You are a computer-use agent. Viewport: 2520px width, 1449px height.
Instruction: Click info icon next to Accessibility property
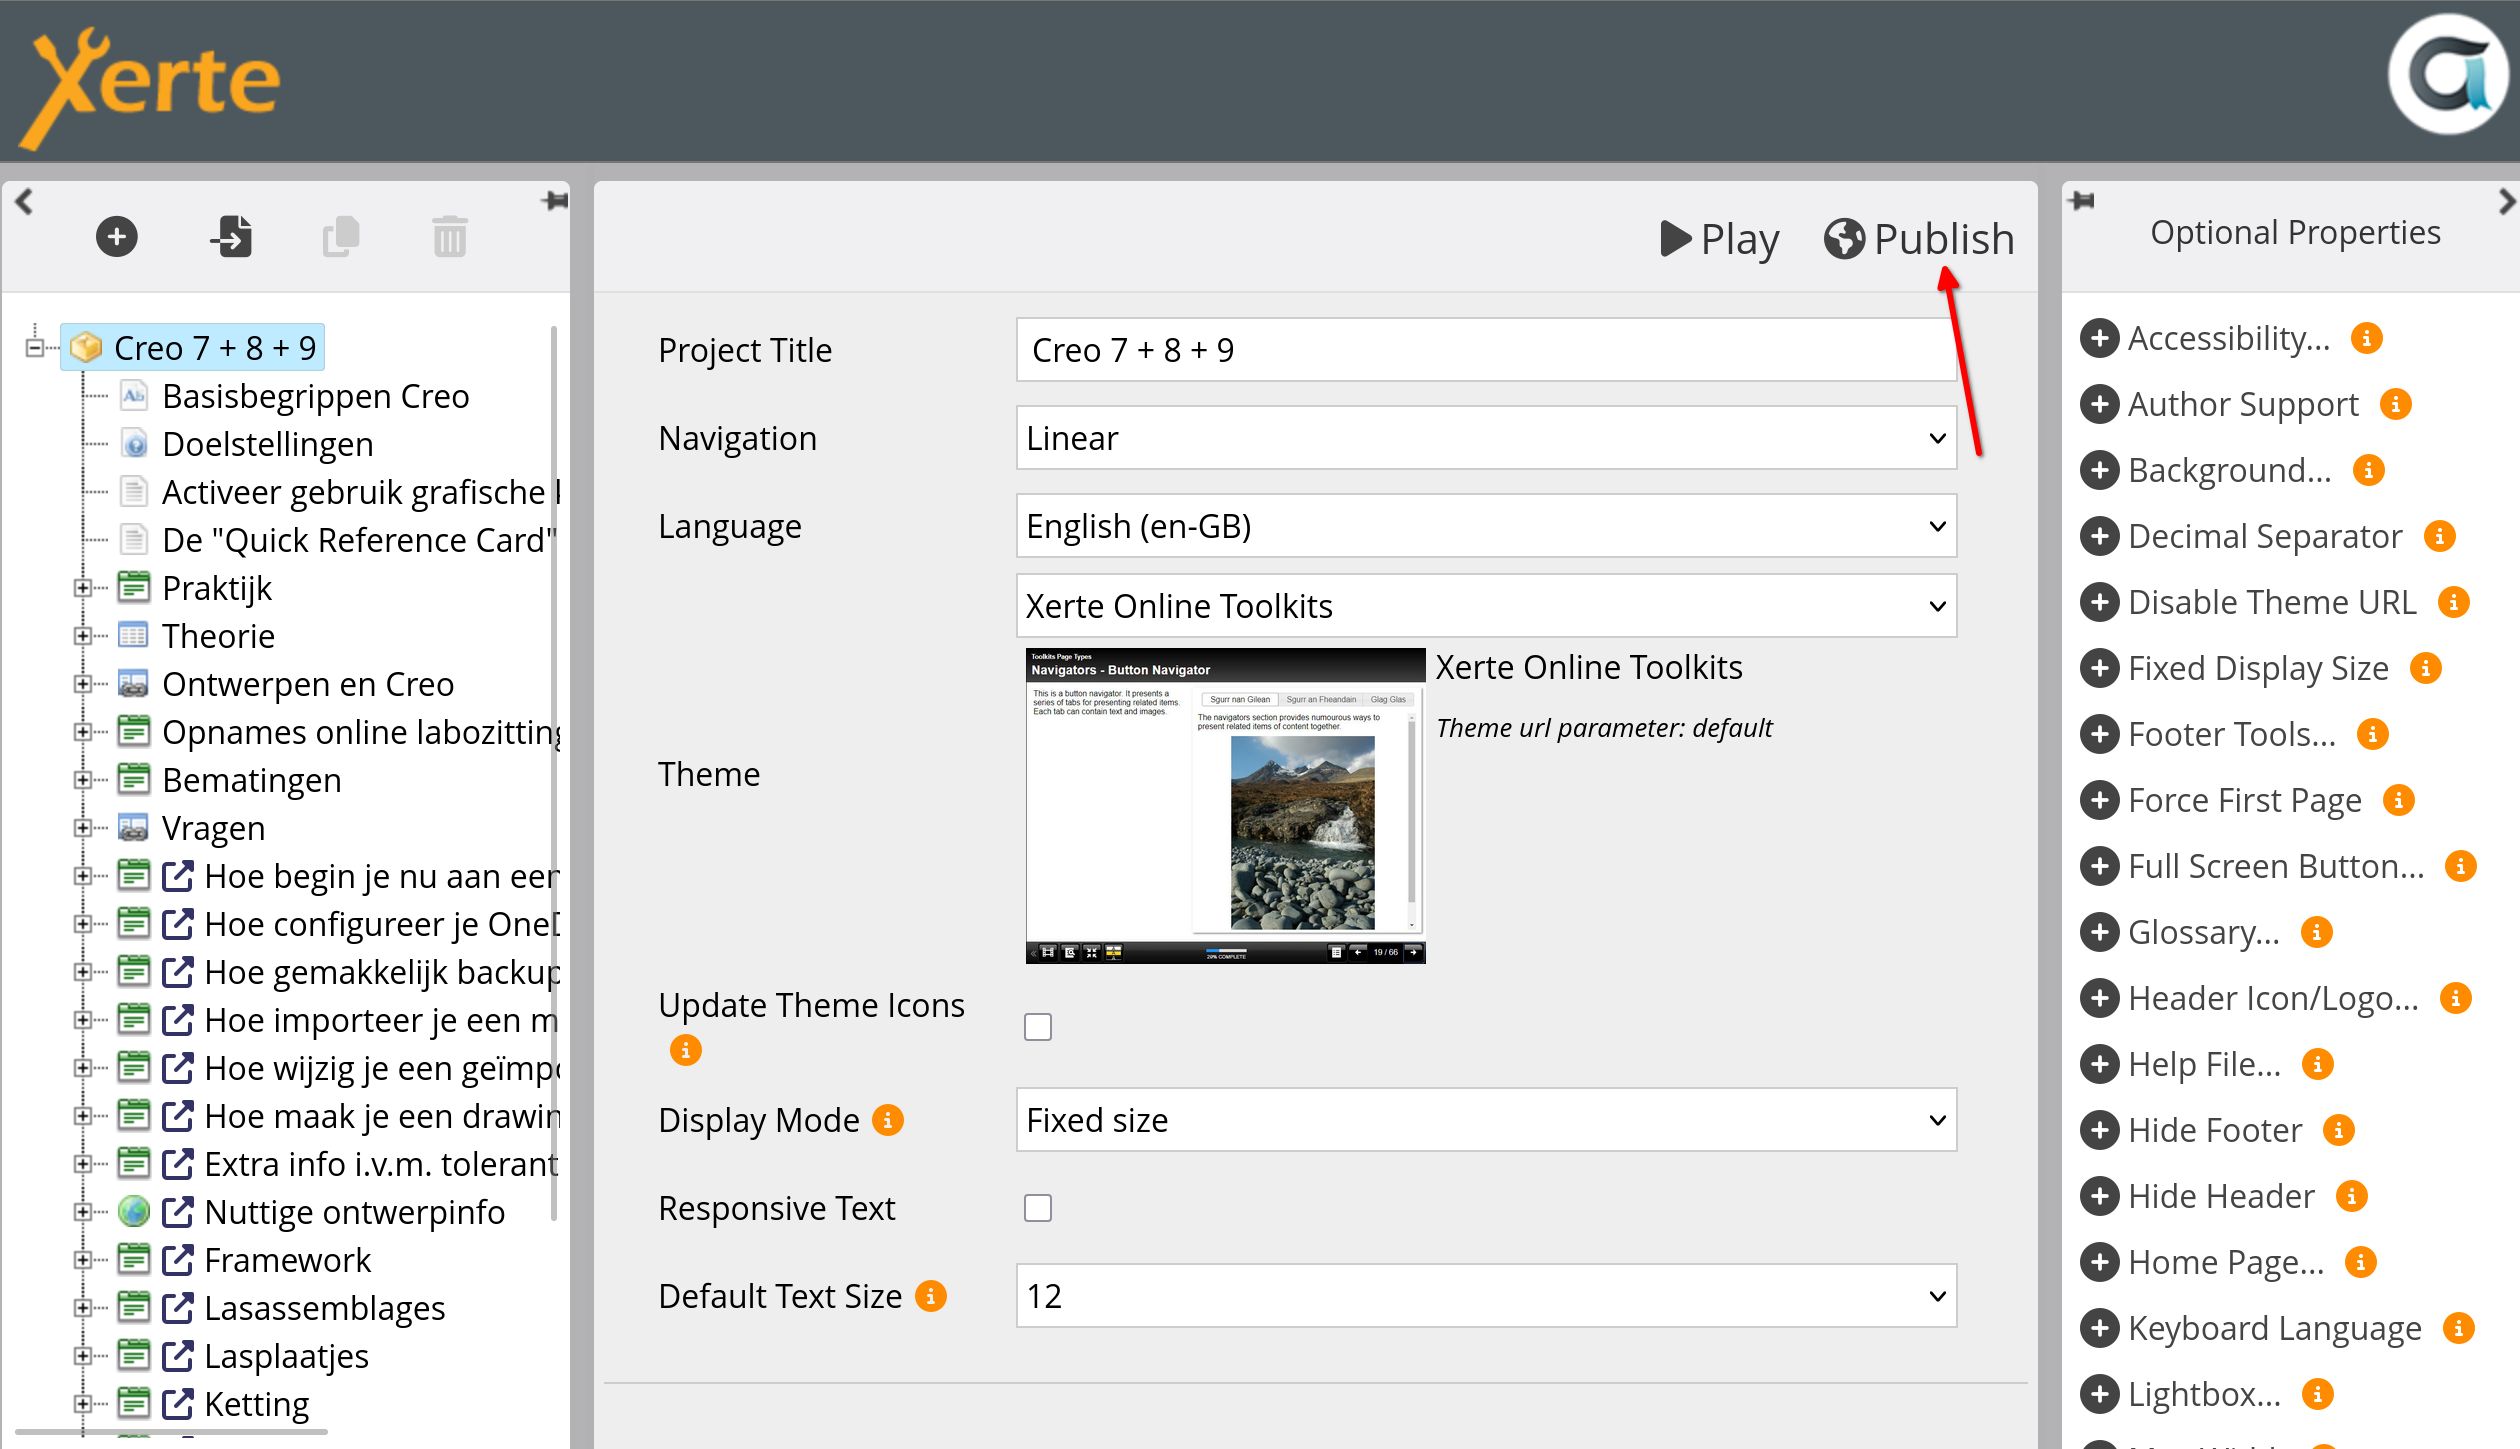point(2366,338)
